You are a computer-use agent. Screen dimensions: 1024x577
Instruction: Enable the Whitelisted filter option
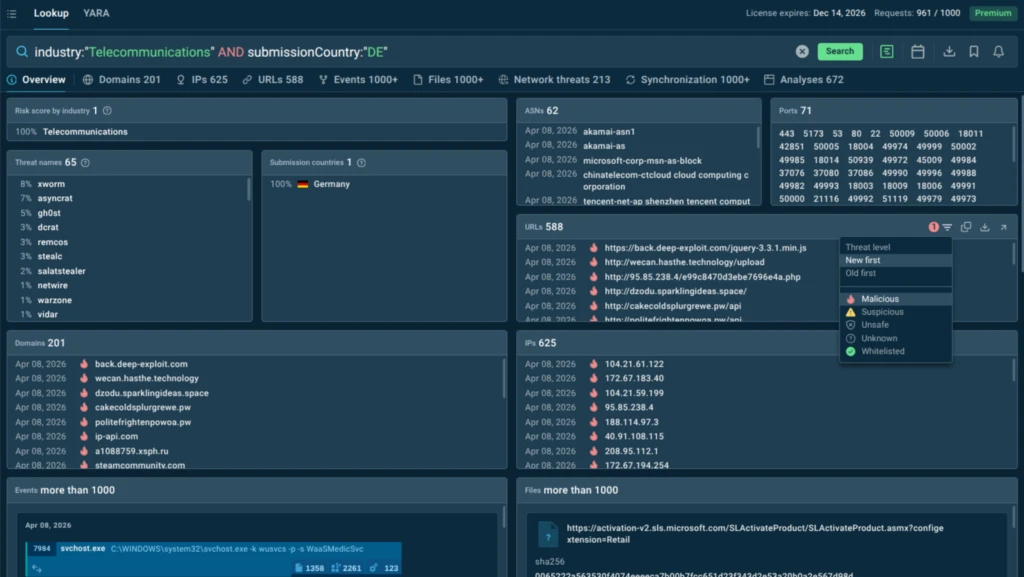click(881, 351)
